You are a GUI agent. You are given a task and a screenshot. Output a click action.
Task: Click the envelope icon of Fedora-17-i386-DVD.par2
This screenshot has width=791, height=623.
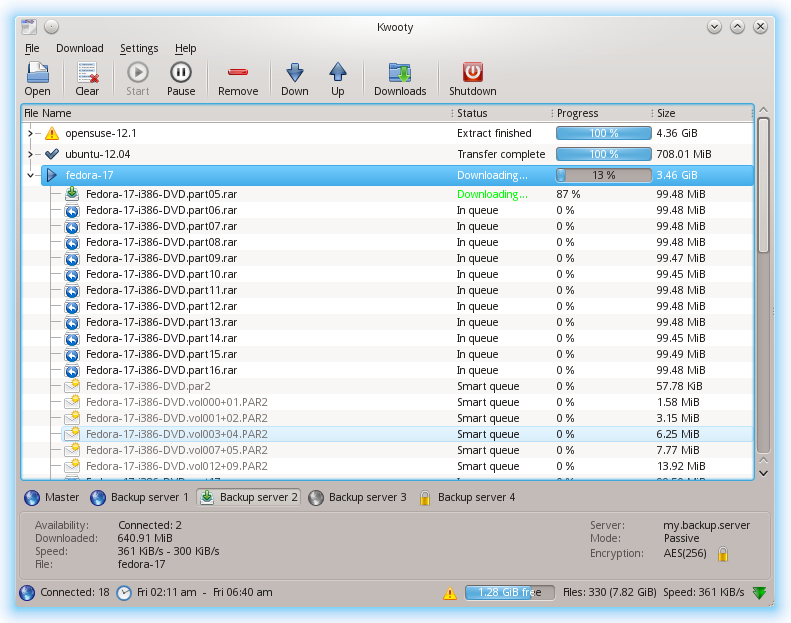click(x=72, y=386)
